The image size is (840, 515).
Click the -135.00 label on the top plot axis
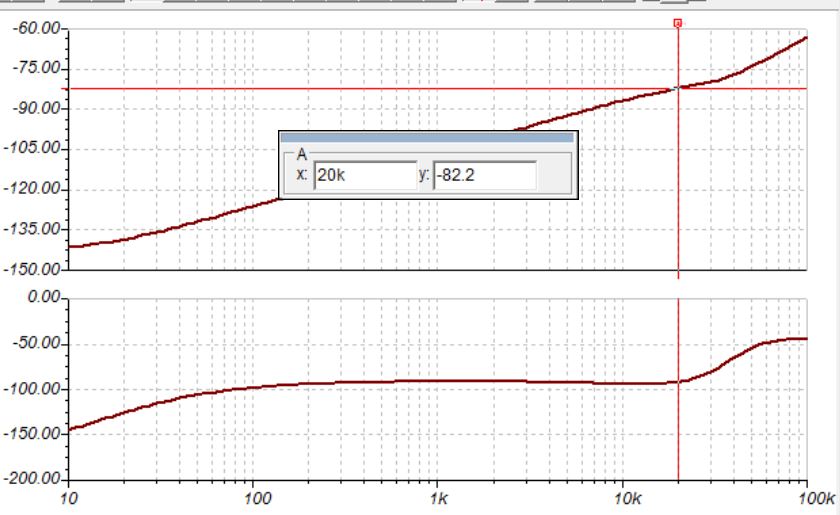(x=32, y=229)
